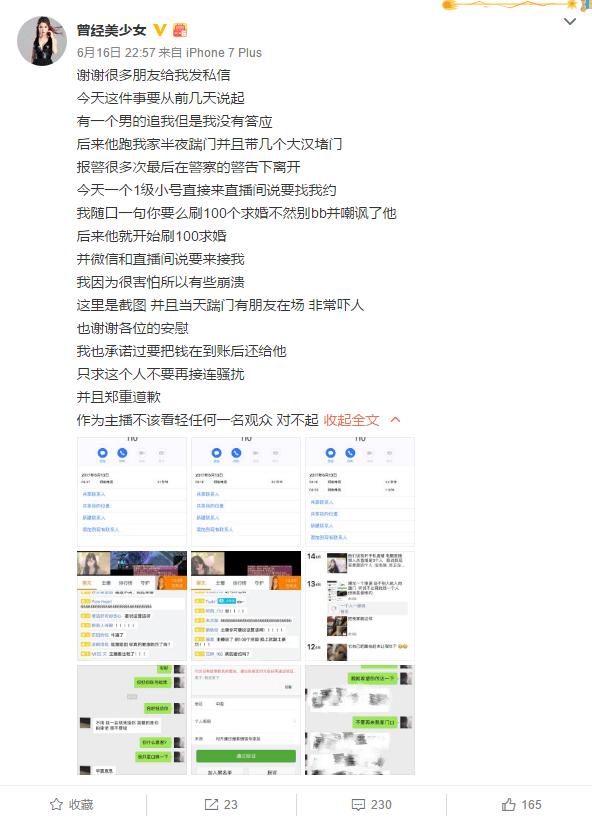Screen dimensions: 592x821
Task: Open the second call log screenshot thumbnail
Action: click(246, 492)
